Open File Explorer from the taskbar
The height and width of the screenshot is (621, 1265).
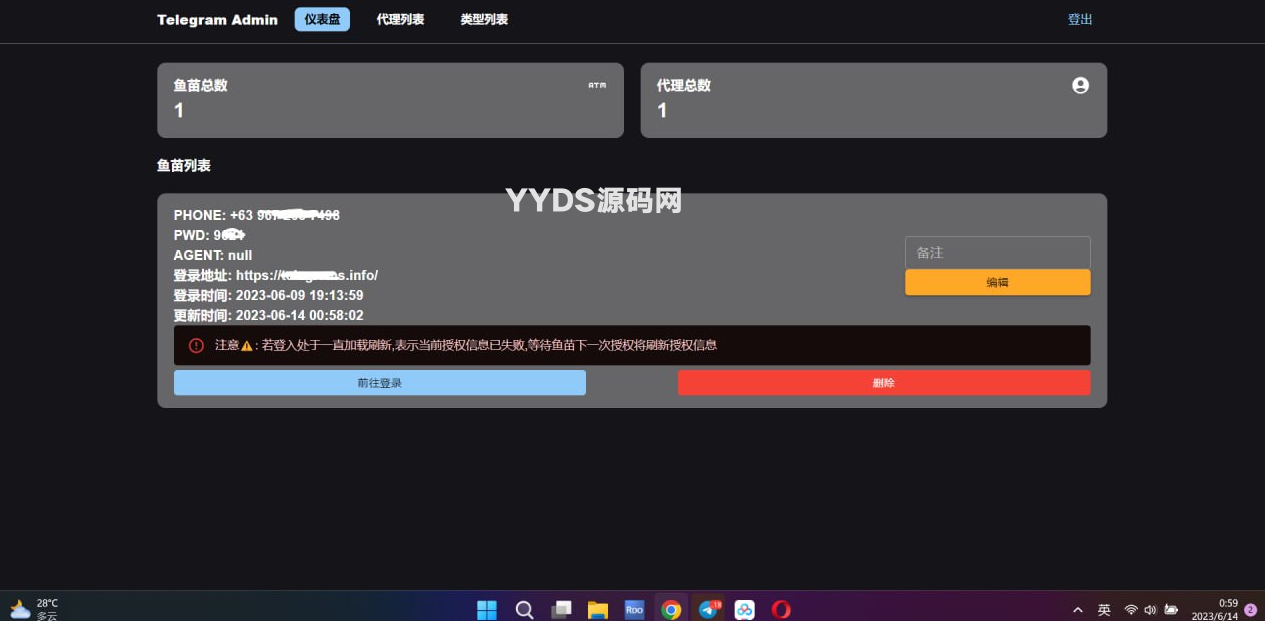[598, 609]
